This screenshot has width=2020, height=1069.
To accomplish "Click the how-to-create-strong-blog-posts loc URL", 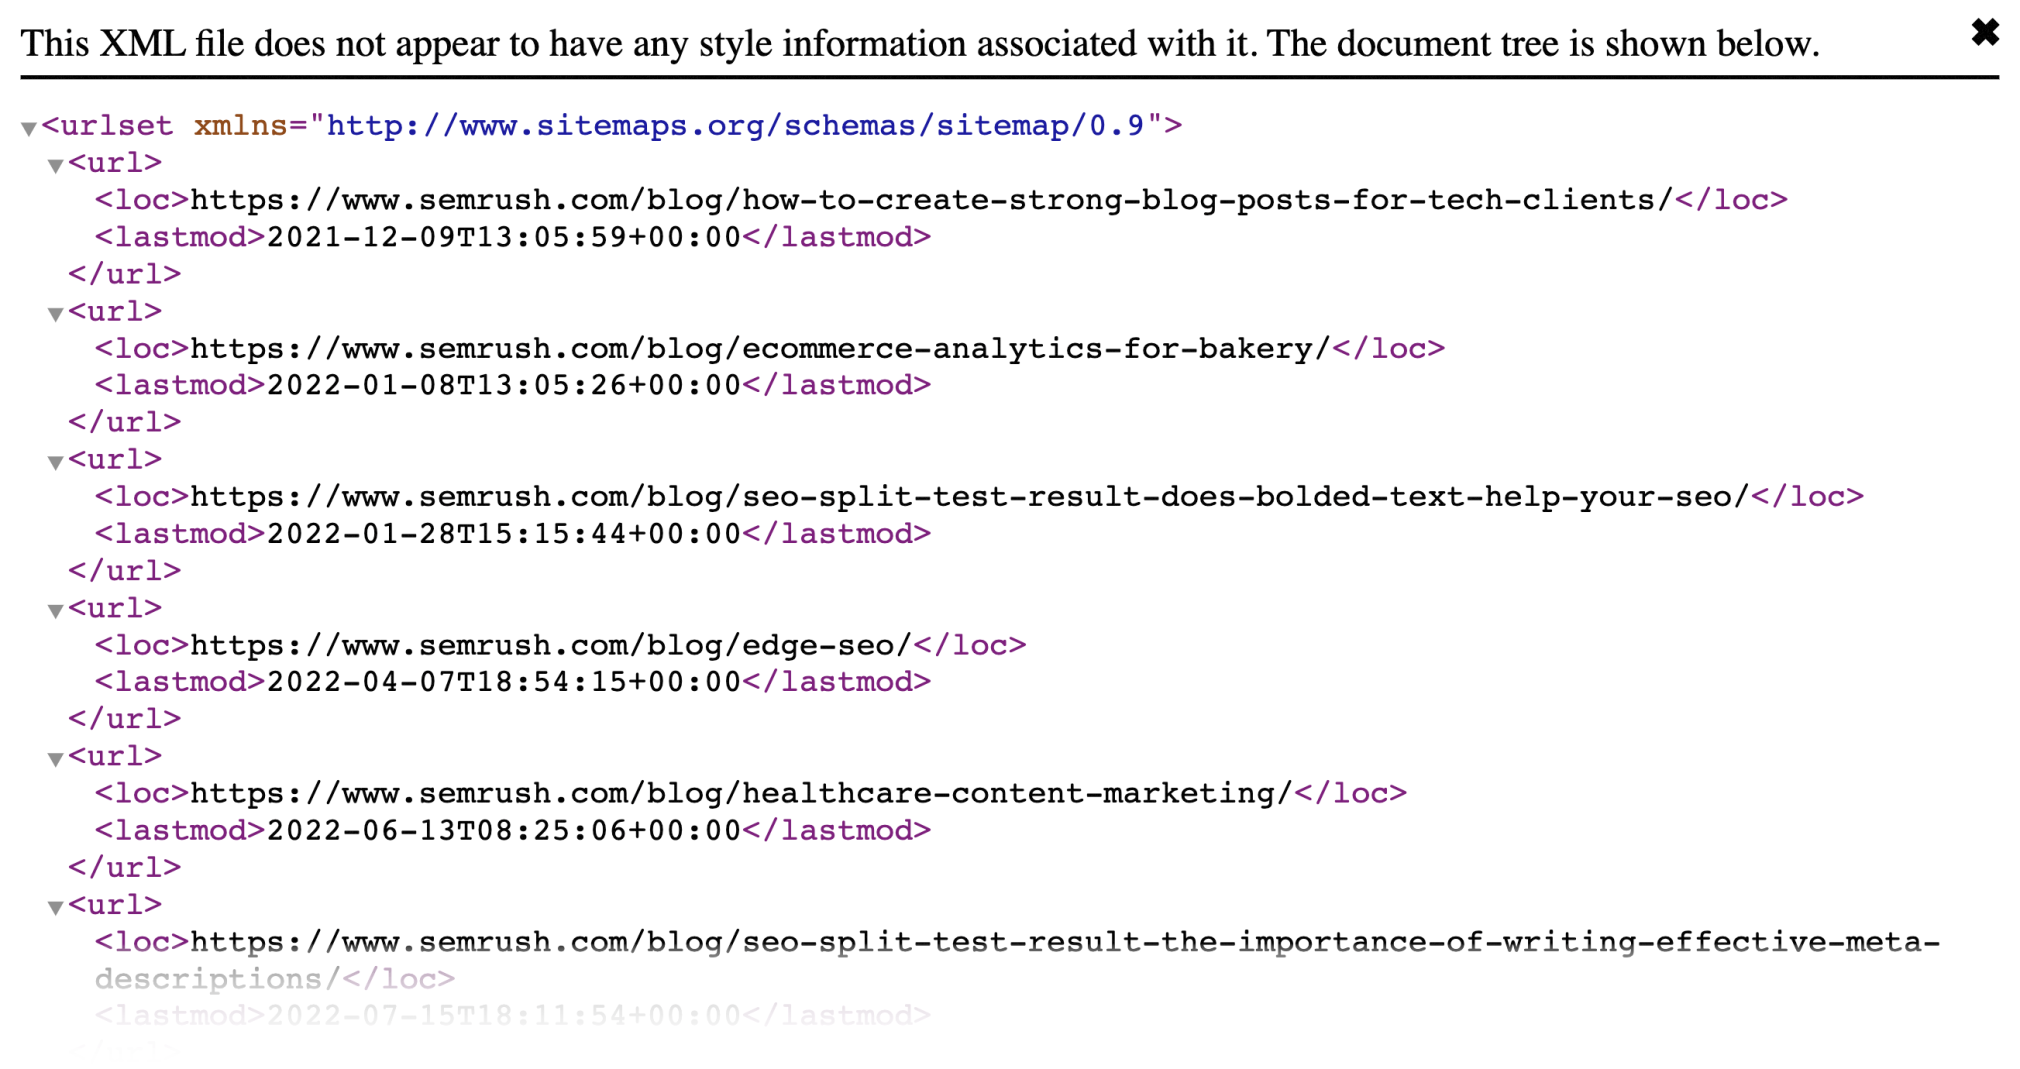I will tap(931, 200).
